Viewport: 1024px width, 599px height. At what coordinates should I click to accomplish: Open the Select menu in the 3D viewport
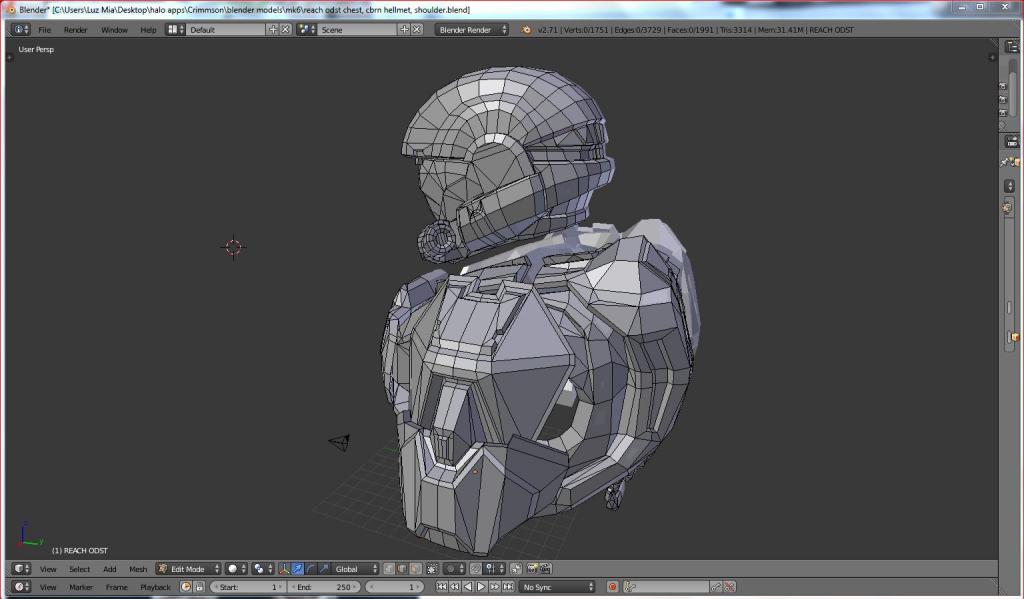(80, 570)
